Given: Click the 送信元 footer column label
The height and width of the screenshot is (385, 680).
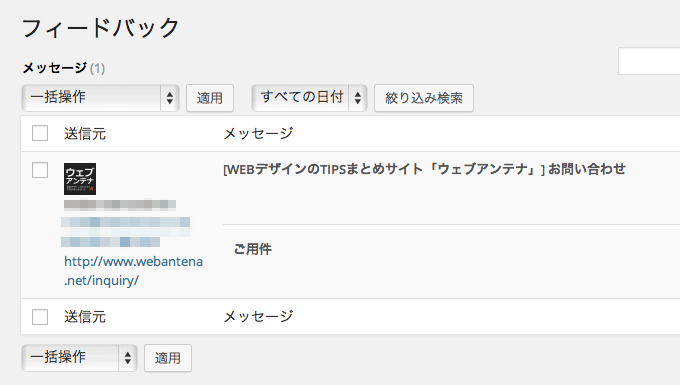Looking at the screenshot, I should pos(85,317).
